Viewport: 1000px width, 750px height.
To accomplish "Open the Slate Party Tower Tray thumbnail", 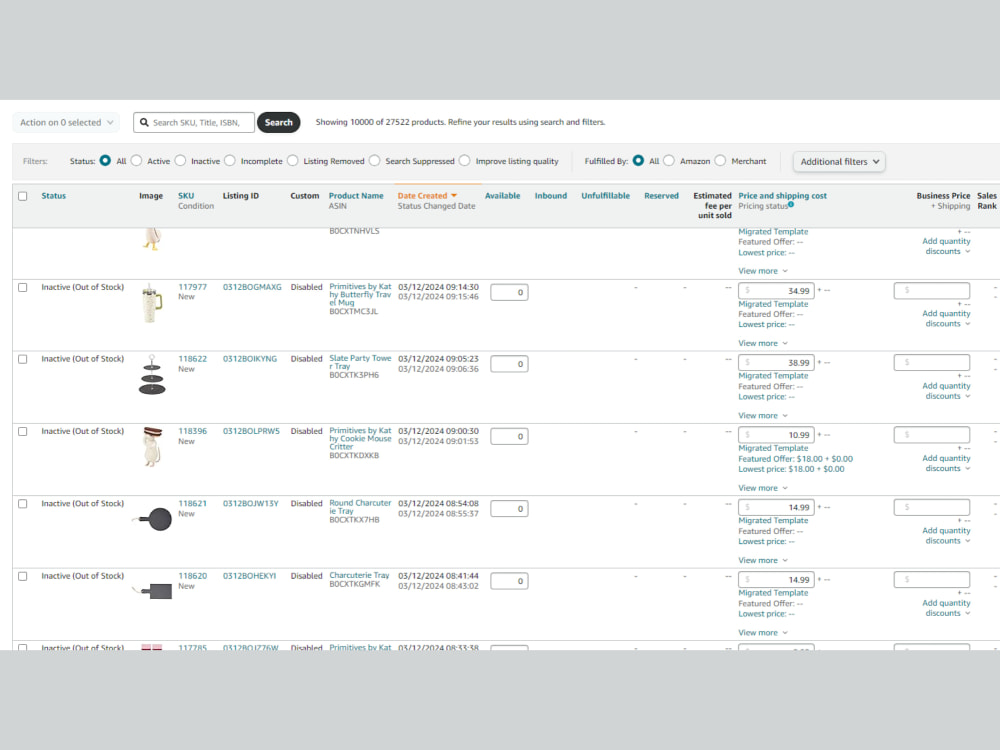I will pyautogui.click(x=152, y=376).
